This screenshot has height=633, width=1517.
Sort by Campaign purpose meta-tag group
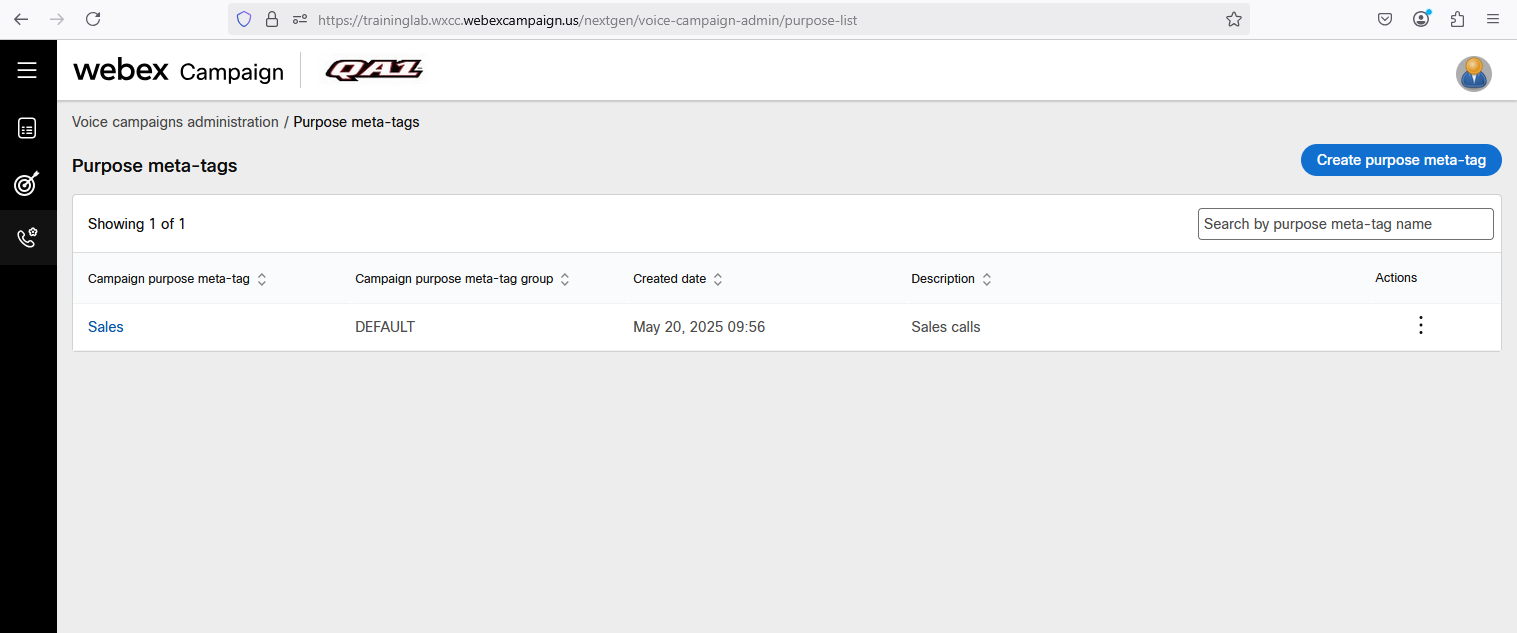(565, 280)
